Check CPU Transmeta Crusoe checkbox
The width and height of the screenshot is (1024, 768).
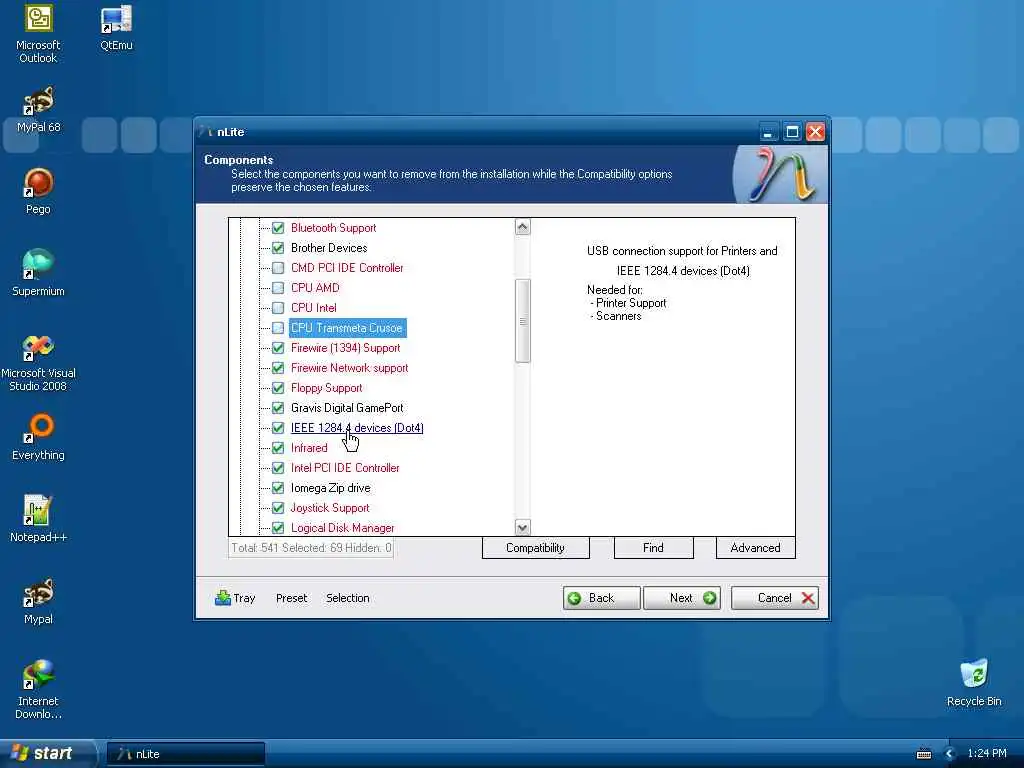tap(278, 328)
